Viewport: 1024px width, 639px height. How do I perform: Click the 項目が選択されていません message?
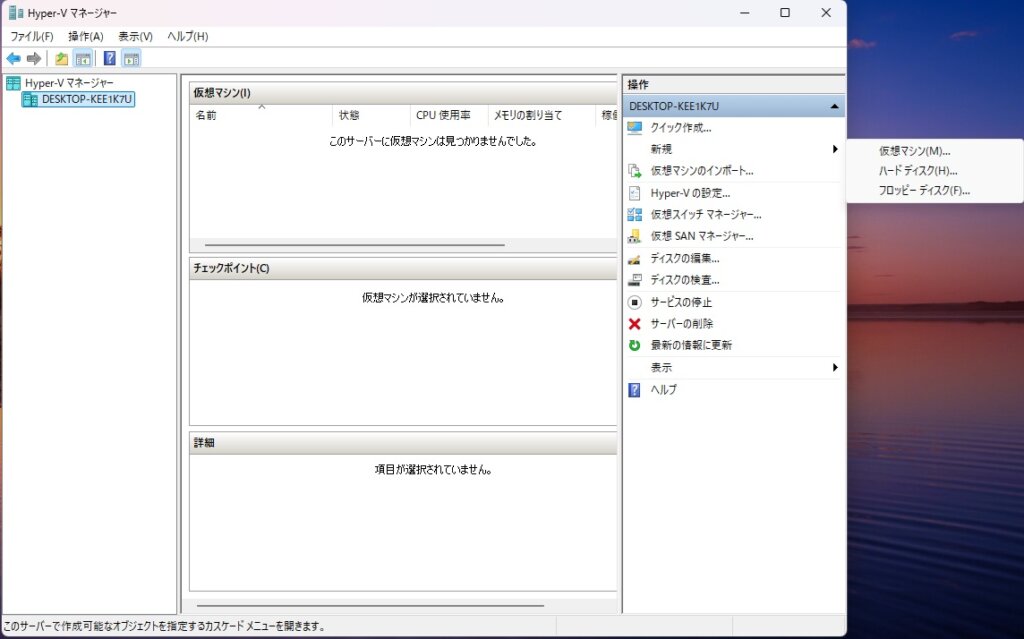[433, 470]
